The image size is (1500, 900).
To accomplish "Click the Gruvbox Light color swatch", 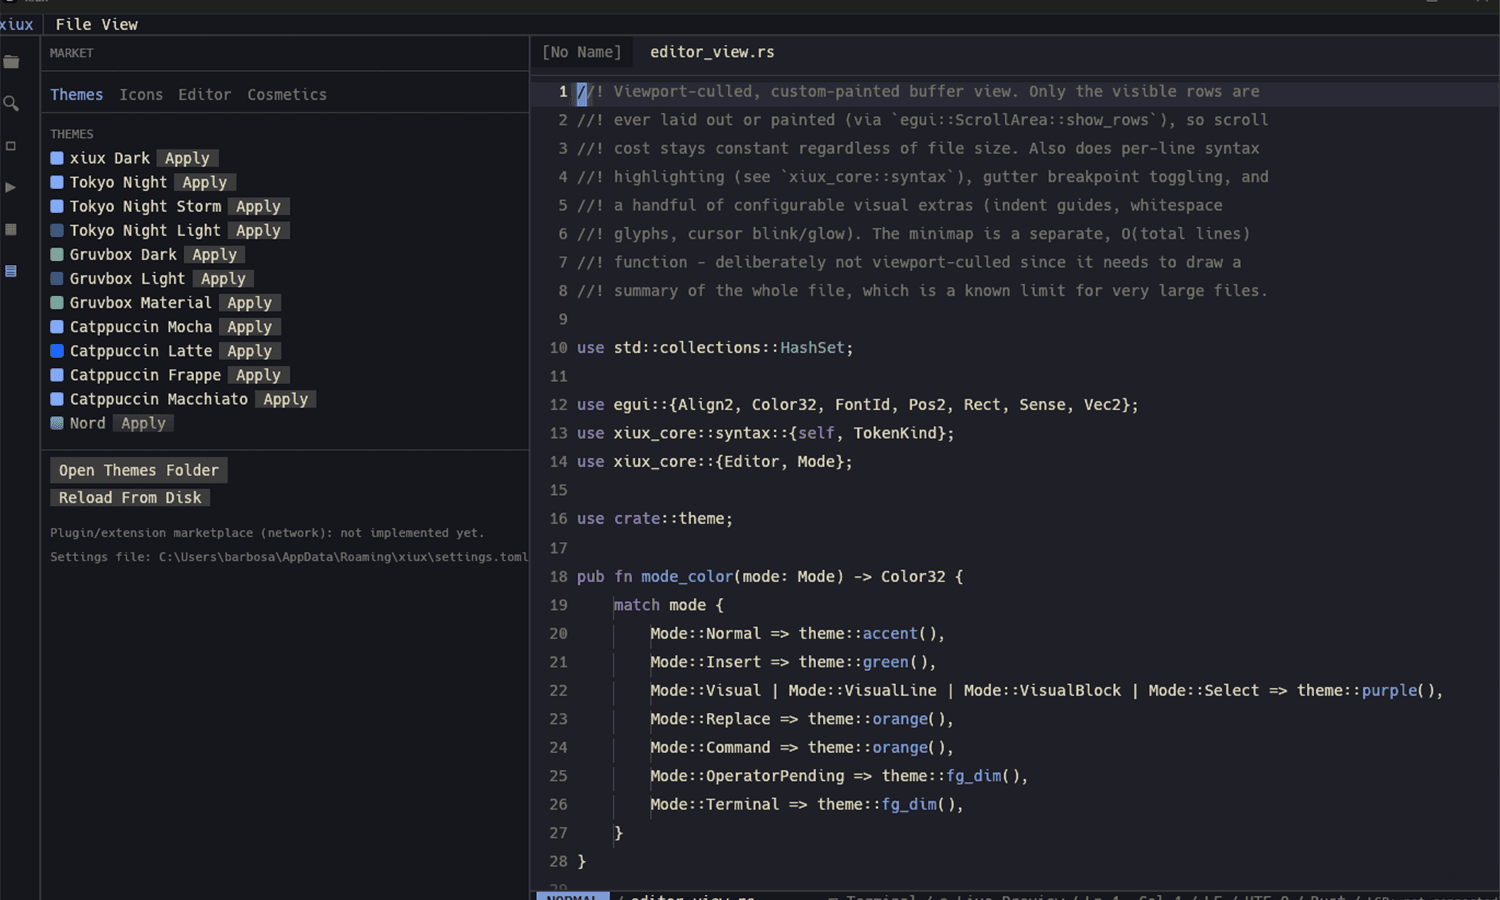I will [x=57, y=278].
